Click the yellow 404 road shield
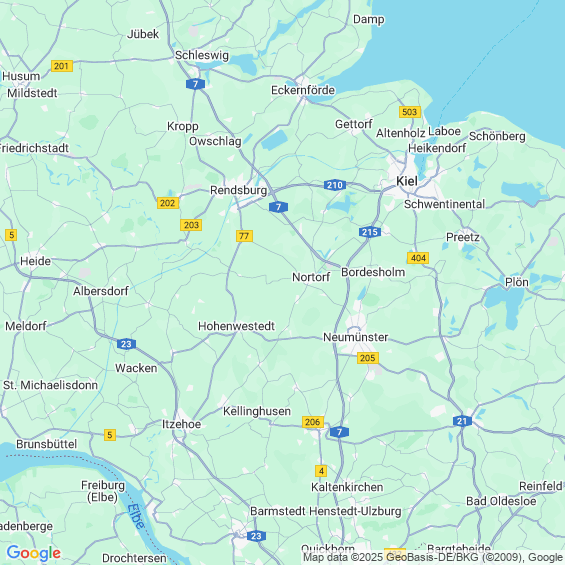 418,258
